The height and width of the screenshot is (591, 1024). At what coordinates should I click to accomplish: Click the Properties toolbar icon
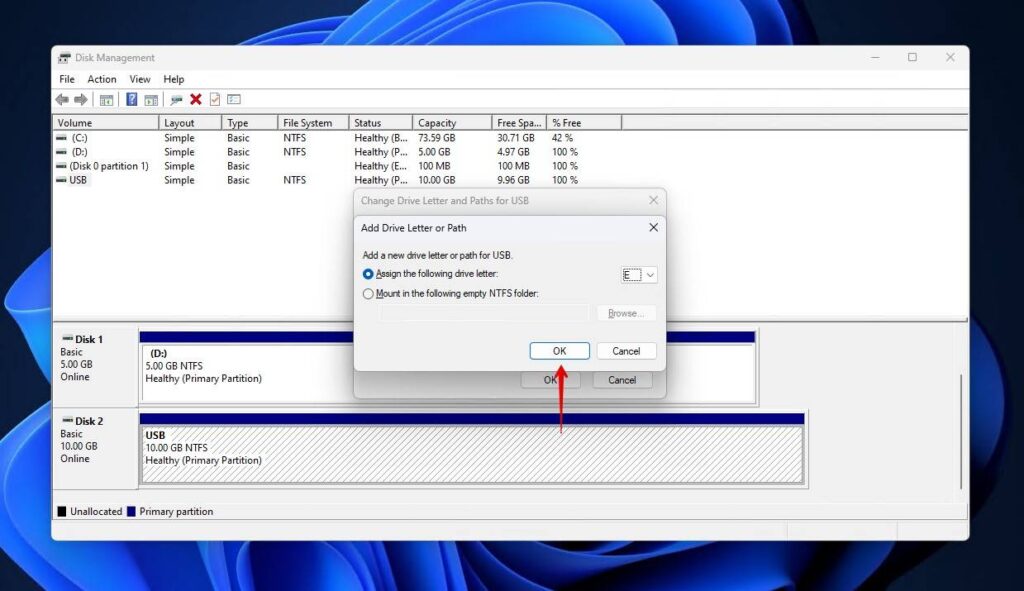pyautogui.click(x=233, y=99)
